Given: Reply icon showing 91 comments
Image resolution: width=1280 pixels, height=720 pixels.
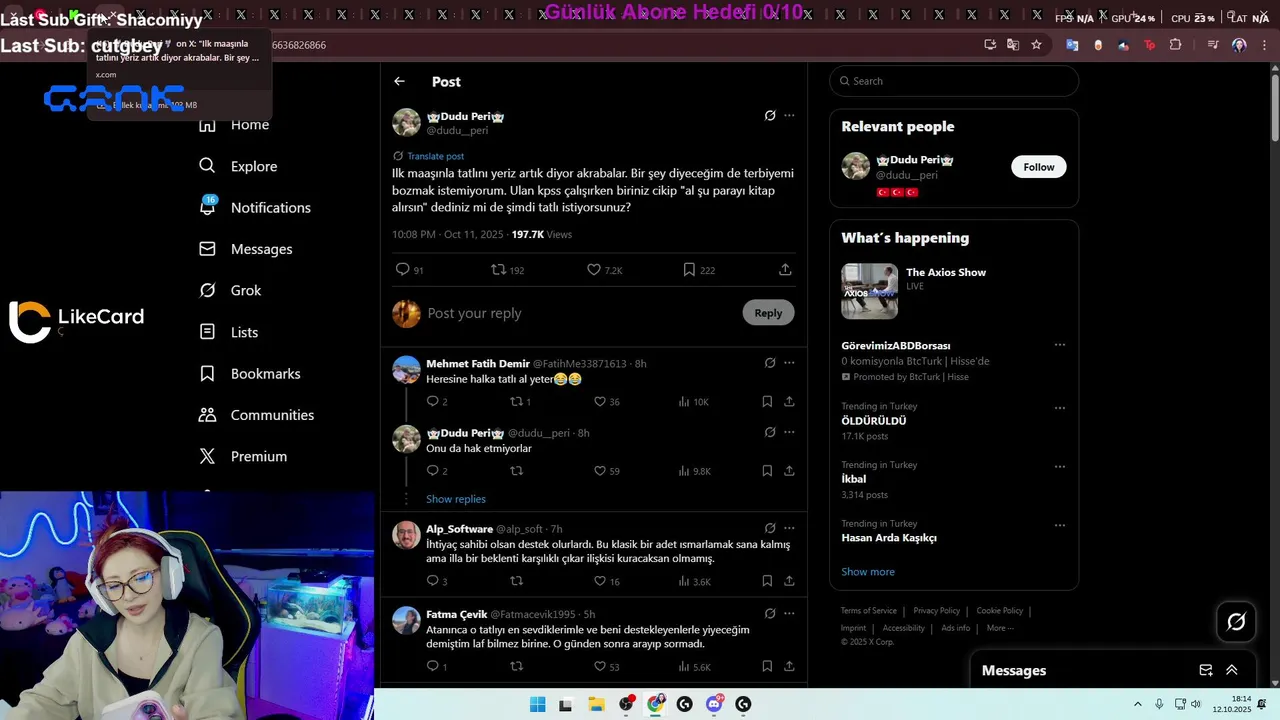Looking at the screenshot, I should point(403,269).
